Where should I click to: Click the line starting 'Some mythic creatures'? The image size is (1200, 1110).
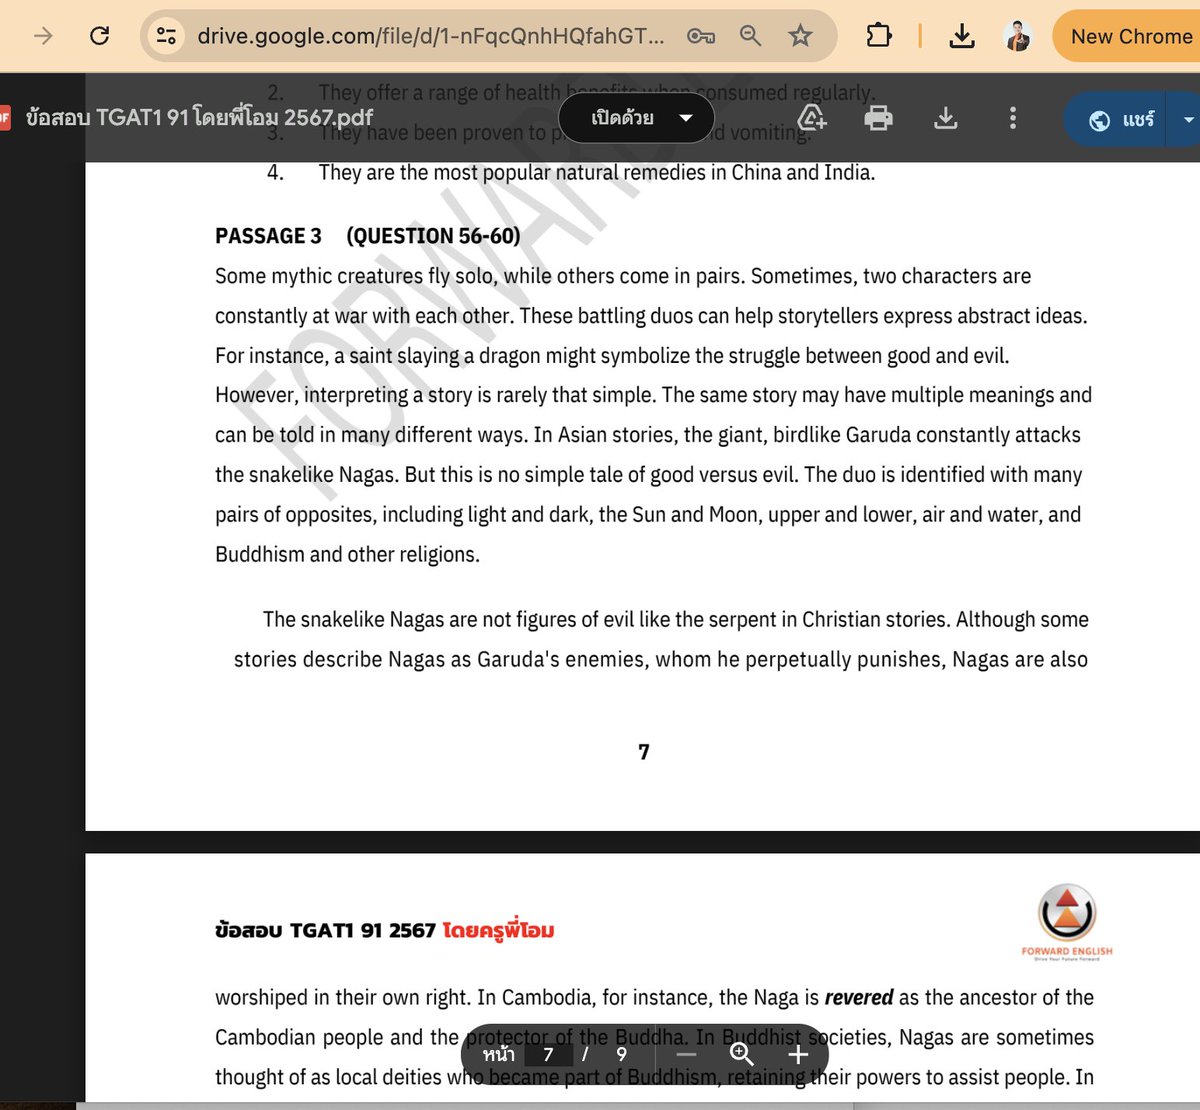click(x=623, y=276)
